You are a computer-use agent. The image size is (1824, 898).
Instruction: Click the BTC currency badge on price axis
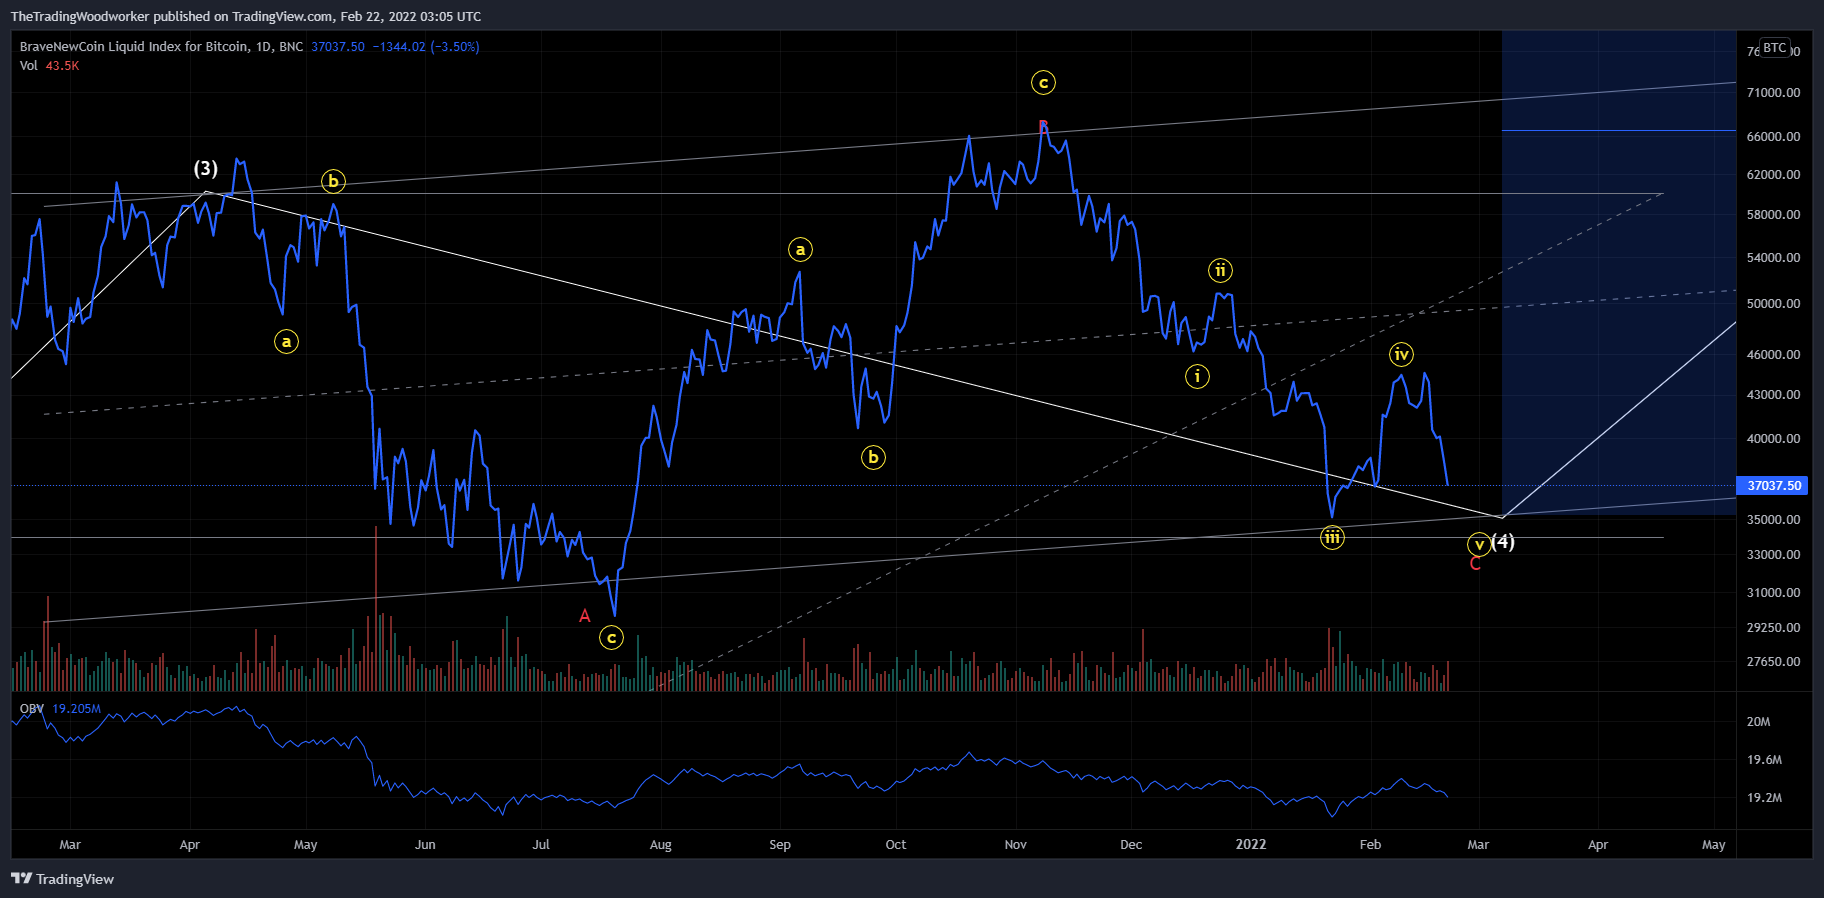pyautogui.click(x=1775, y=48)
